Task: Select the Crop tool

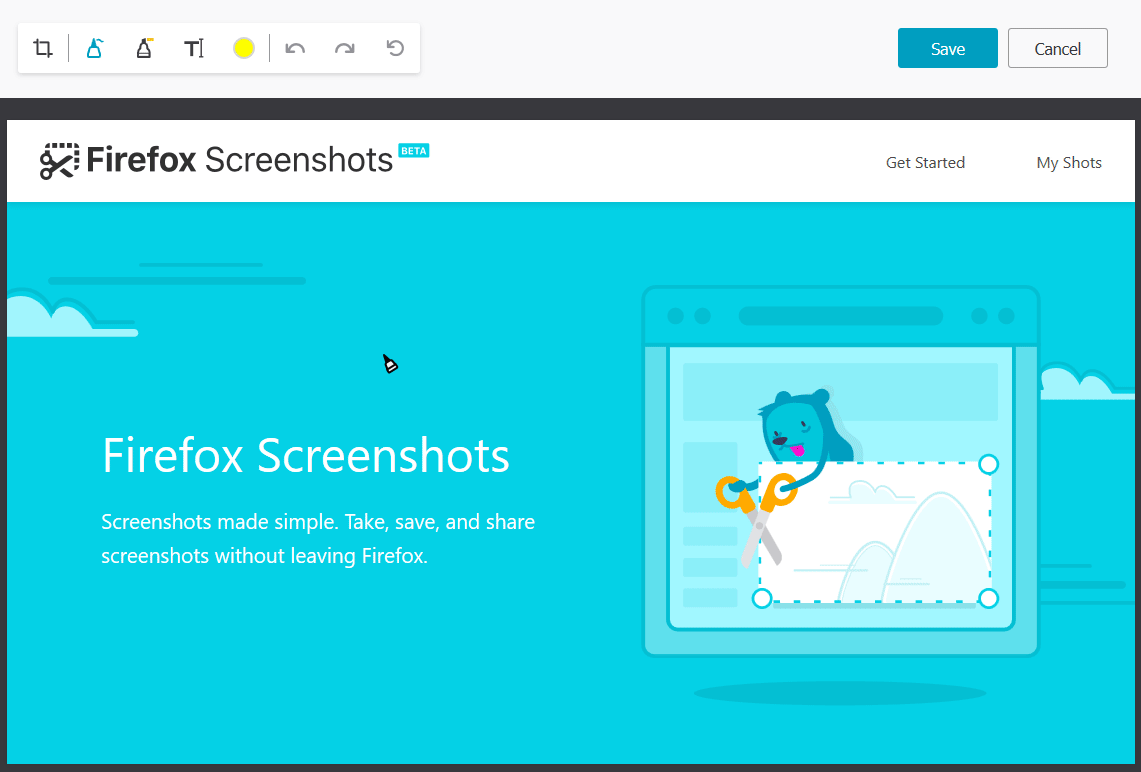Action: tap(43, 49)
